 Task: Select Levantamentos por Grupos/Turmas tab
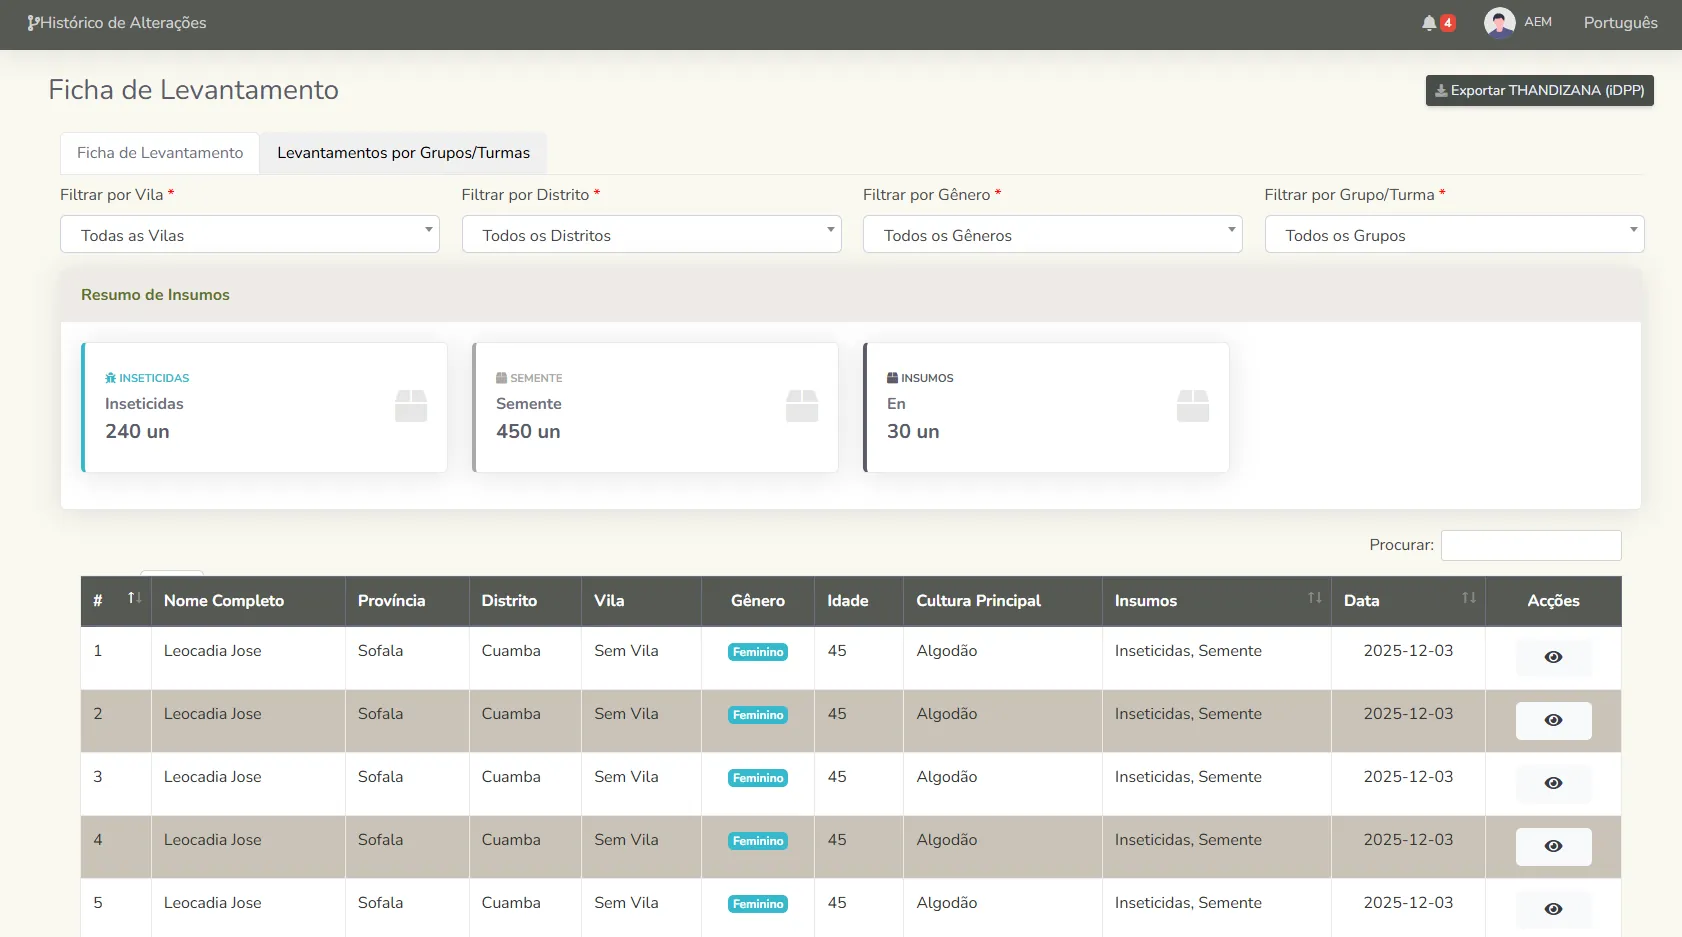pos(403,153)
